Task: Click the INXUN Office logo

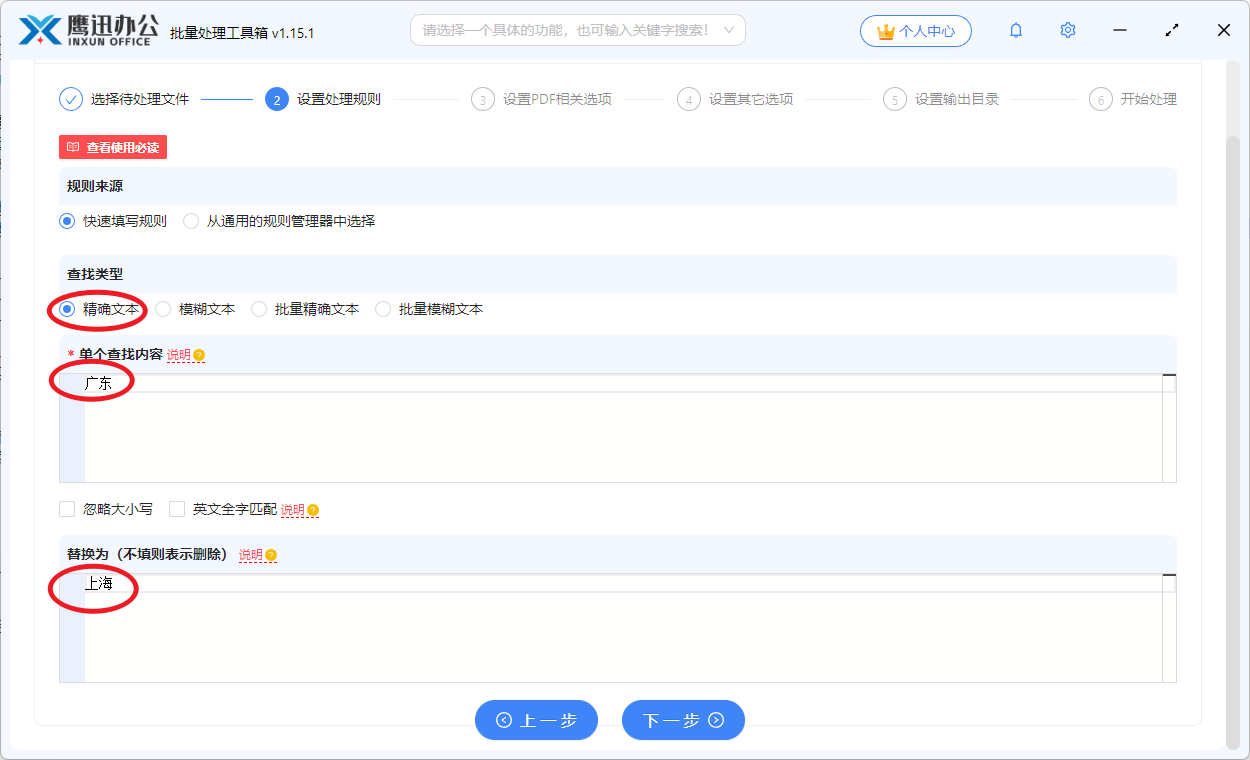Action: point(87,30)
